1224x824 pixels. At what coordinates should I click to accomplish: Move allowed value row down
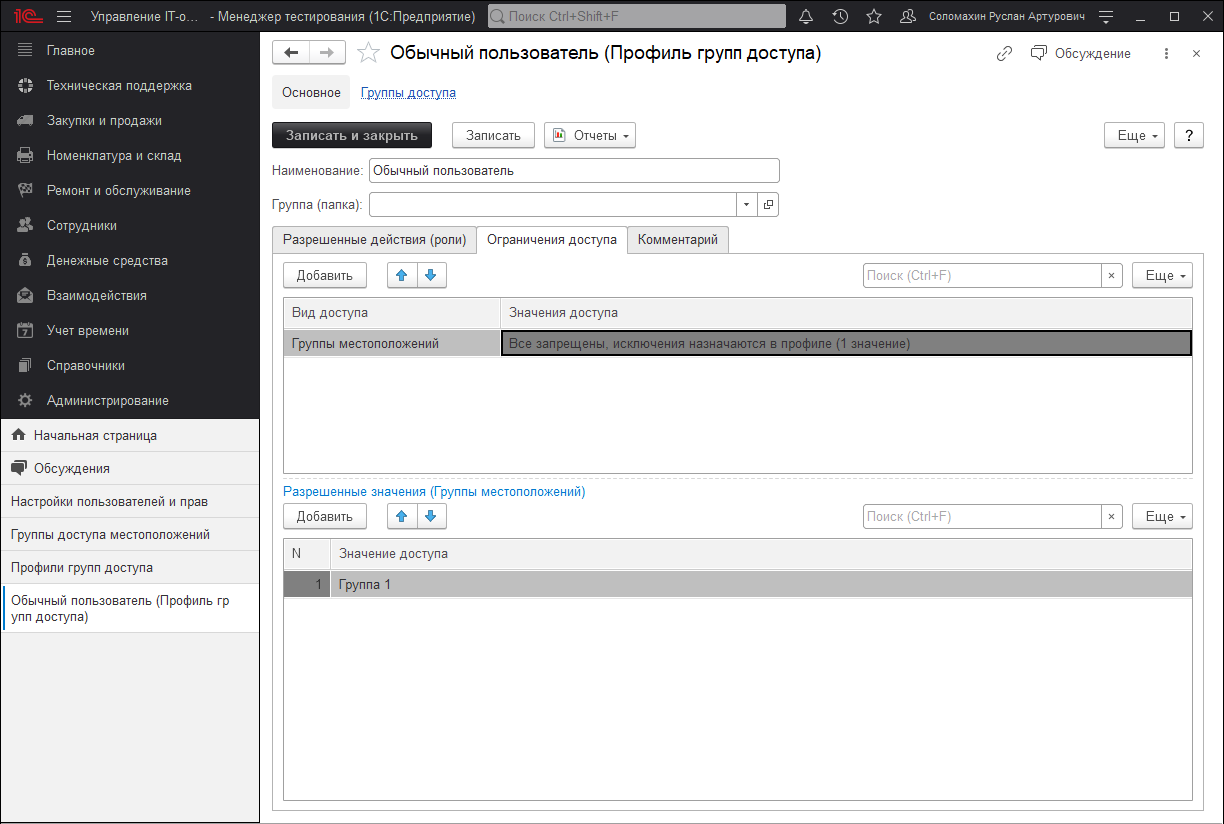pyautogui.click(x=431, y=516)
